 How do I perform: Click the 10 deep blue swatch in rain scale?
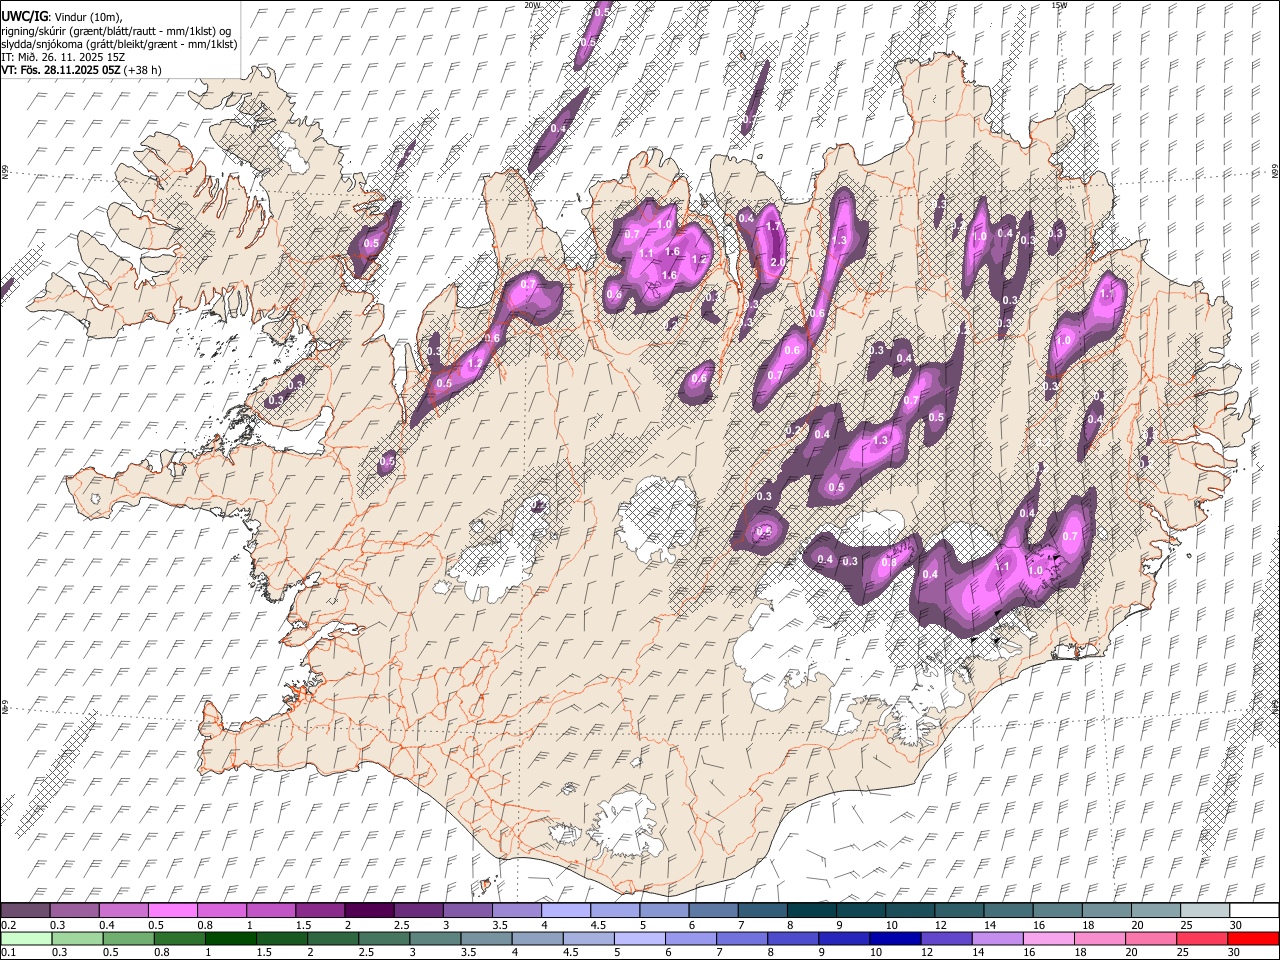click(x=896, y=939)
